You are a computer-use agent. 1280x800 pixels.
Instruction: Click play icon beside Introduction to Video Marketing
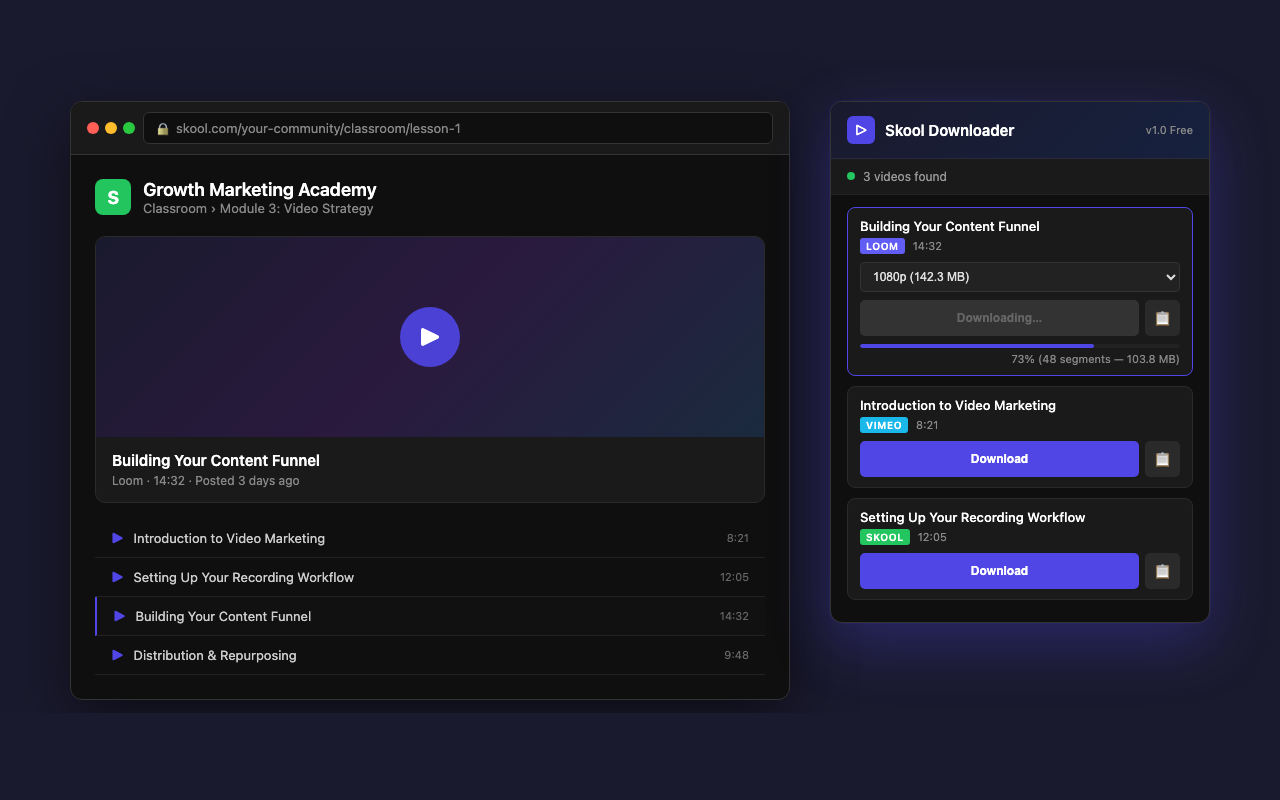pos(117,538)
